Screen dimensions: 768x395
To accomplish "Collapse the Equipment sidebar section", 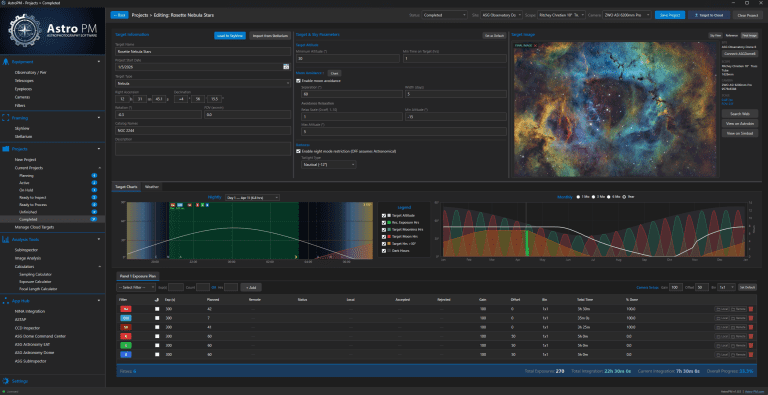I will [99, 62].
